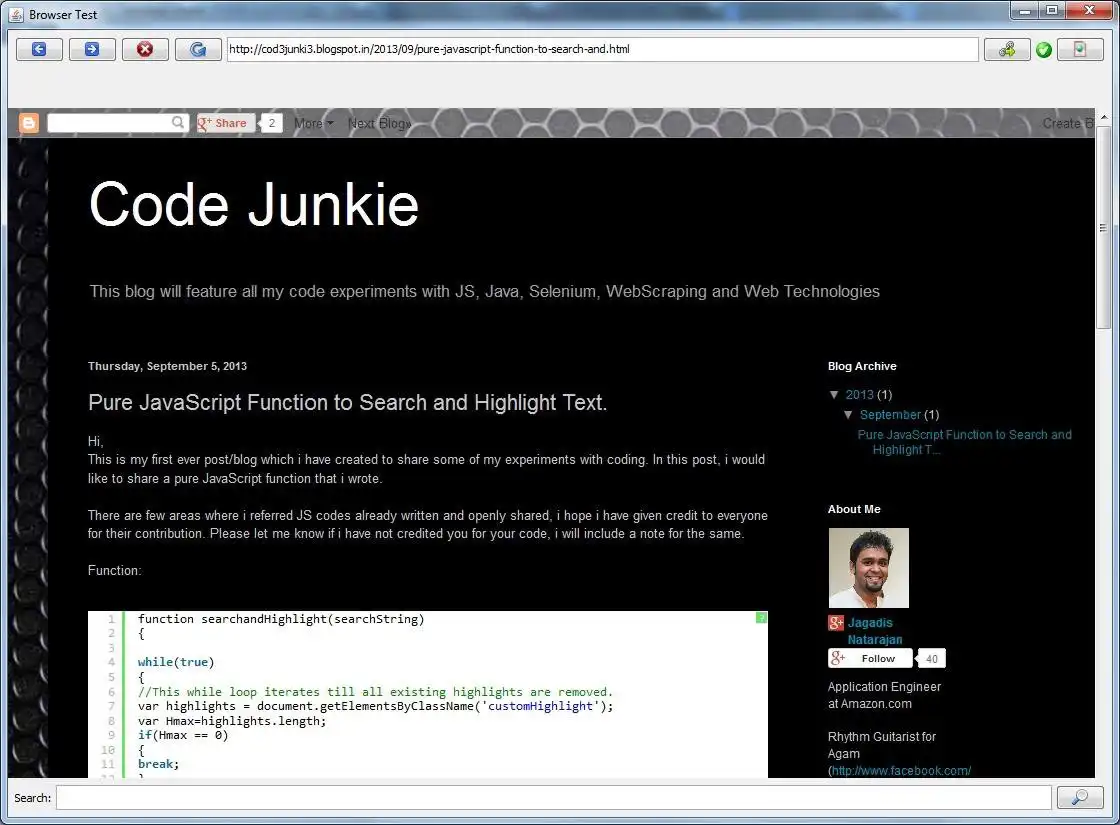Click the About Me heading

click(854, 509)
